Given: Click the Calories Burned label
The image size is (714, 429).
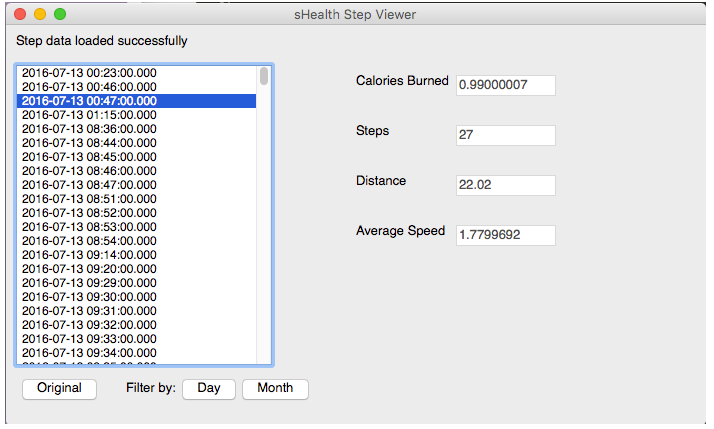Looking at the screenshot, I should [402, 81].
